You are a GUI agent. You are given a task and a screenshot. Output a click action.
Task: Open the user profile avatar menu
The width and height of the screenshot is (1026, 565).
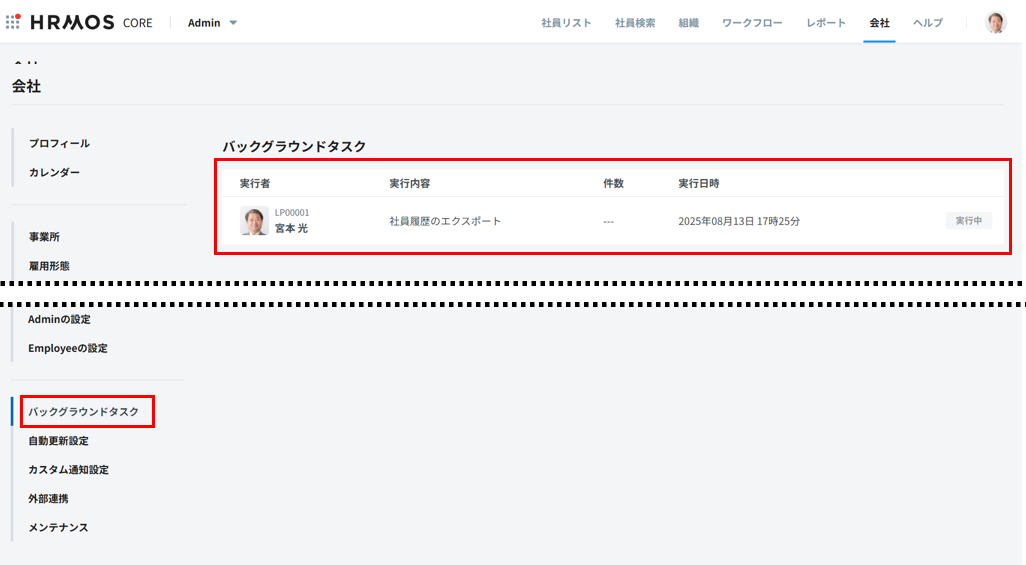tap(995, 22)
